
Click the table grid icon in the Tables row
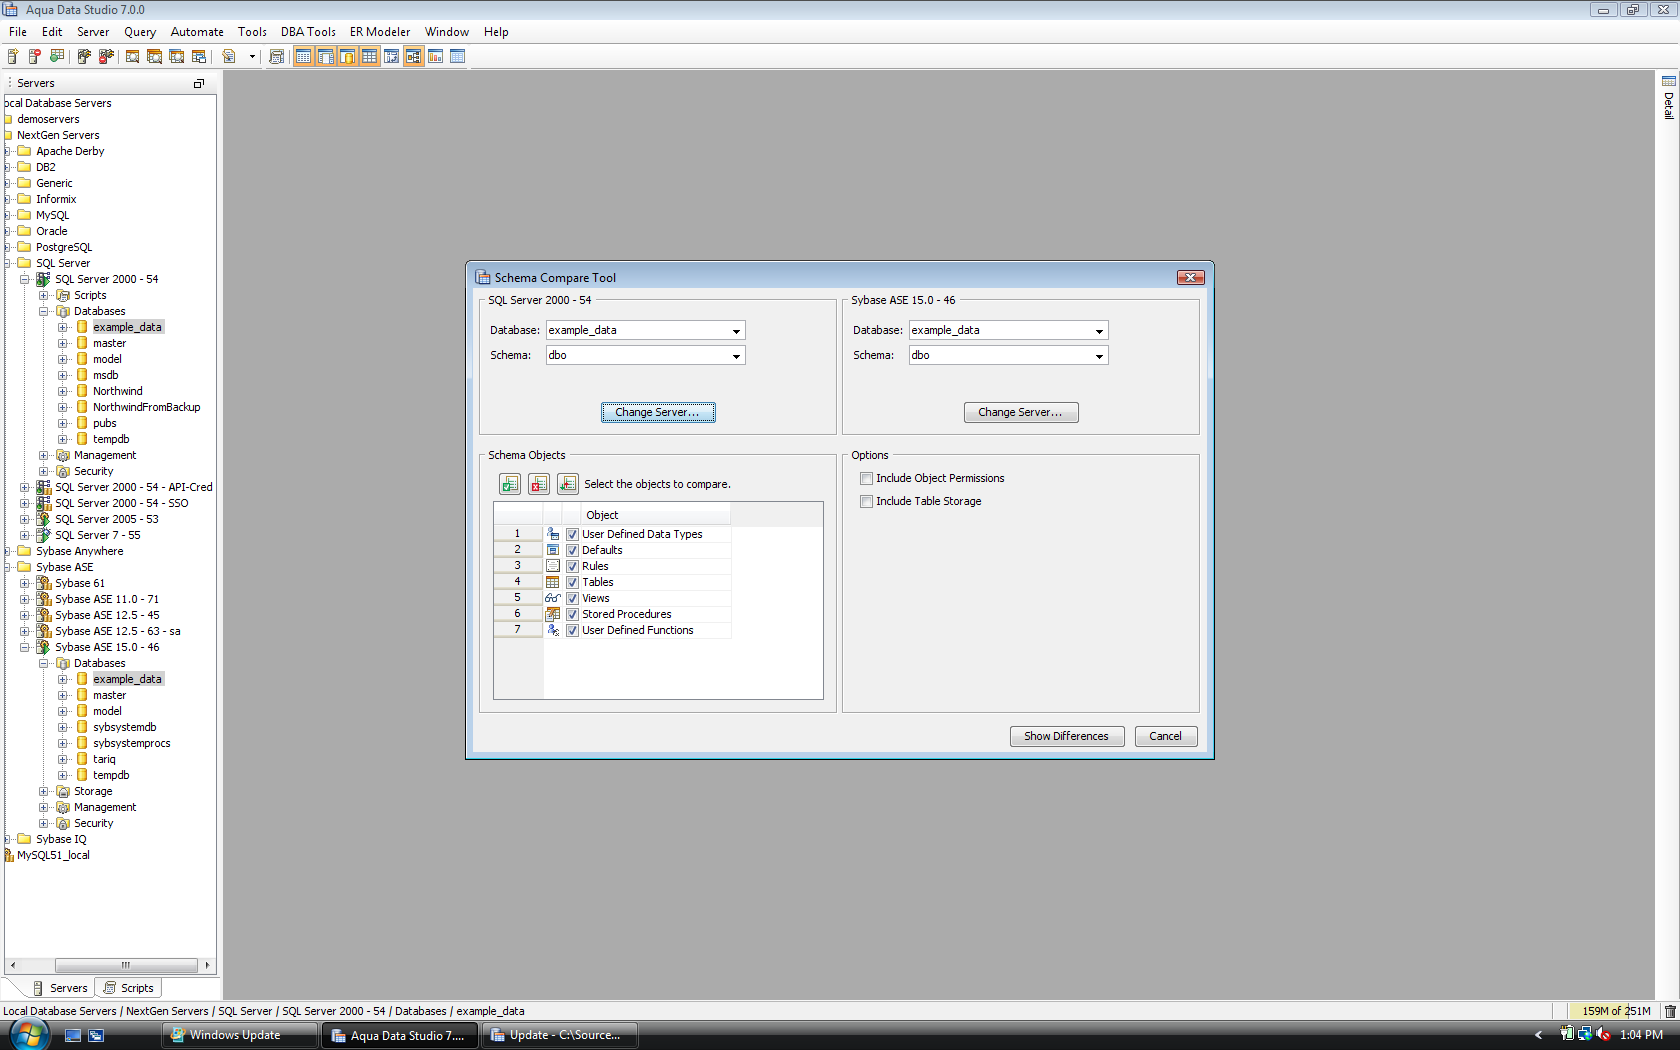(553, 582)
